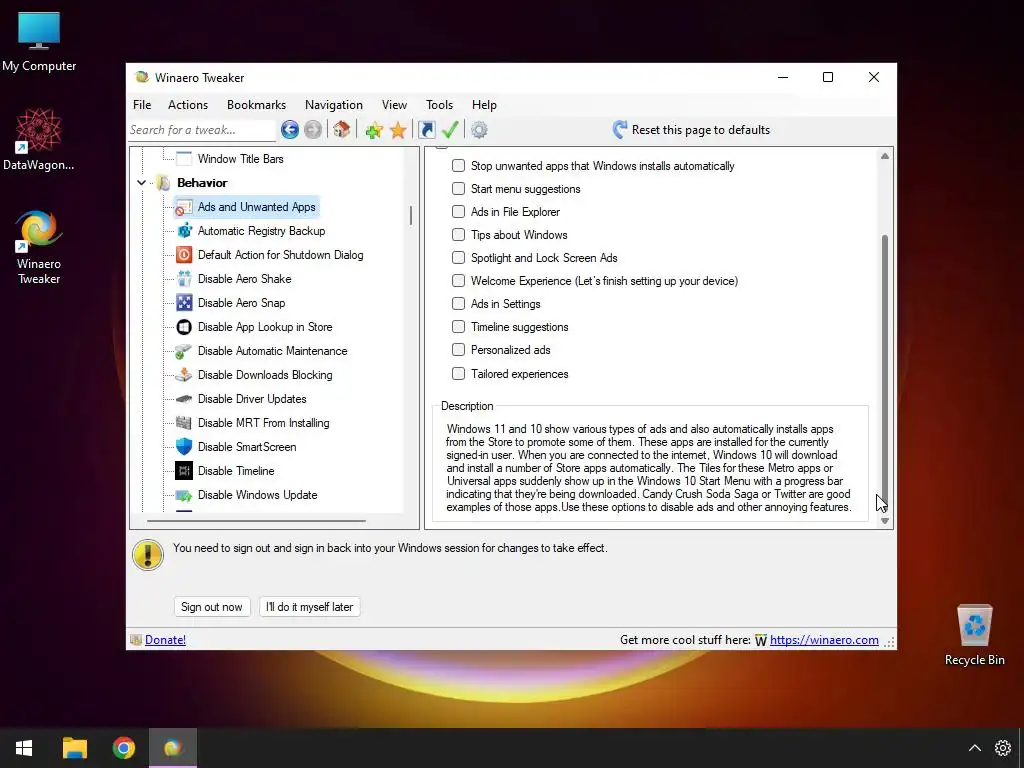Click I'll do it myself later

tap(310, 607)
